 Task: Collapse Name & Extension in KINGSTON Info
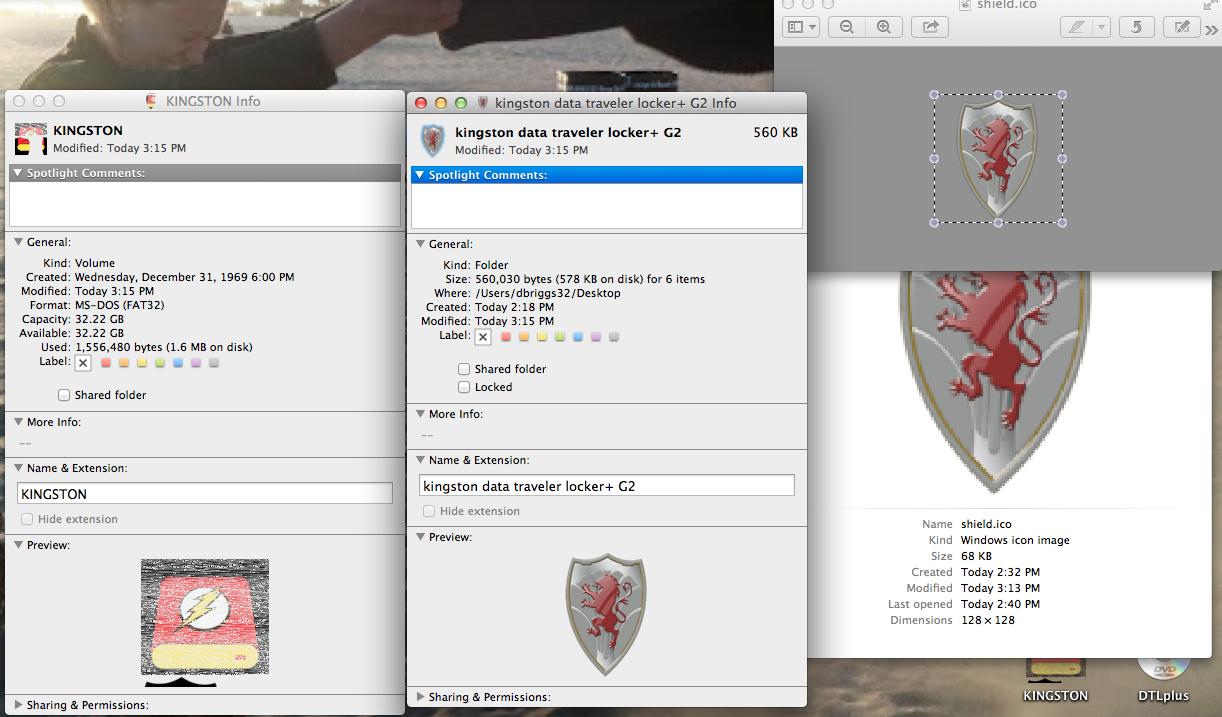[x=18, y=468]
